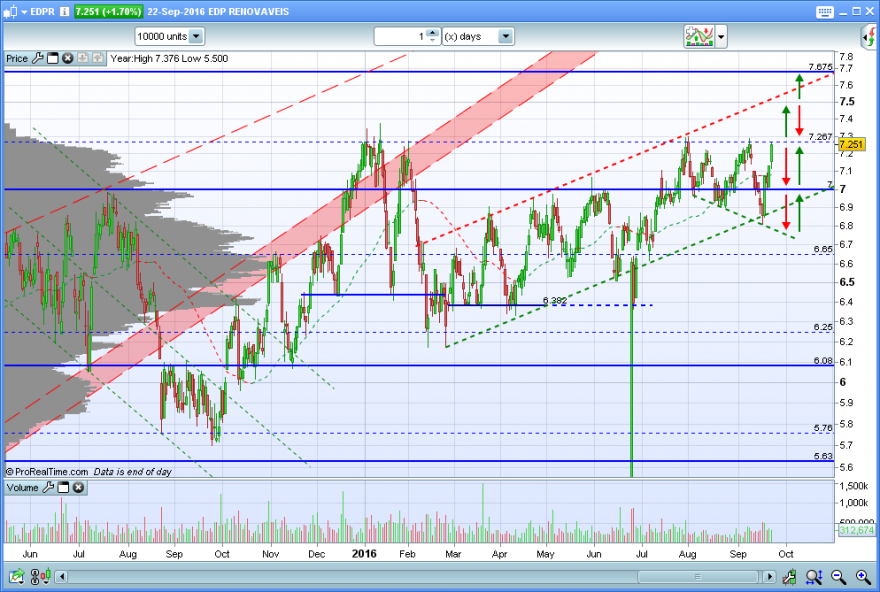Open the chart type dropdown beside EDPR
Image resolution: width=880 pixels, height=592 pixels.
coord(24,12)
